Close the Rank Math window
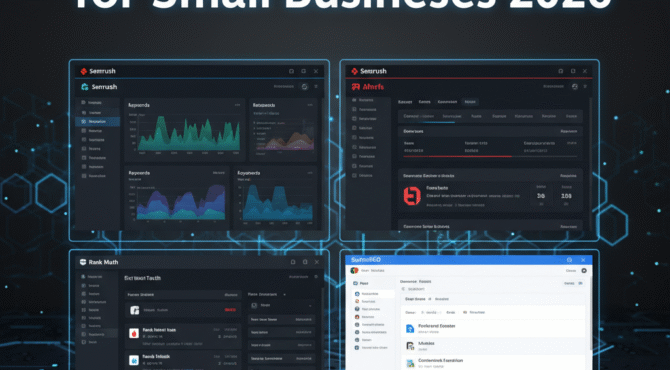This screenshot has width=670, height=370. click(x=317, y=262)
